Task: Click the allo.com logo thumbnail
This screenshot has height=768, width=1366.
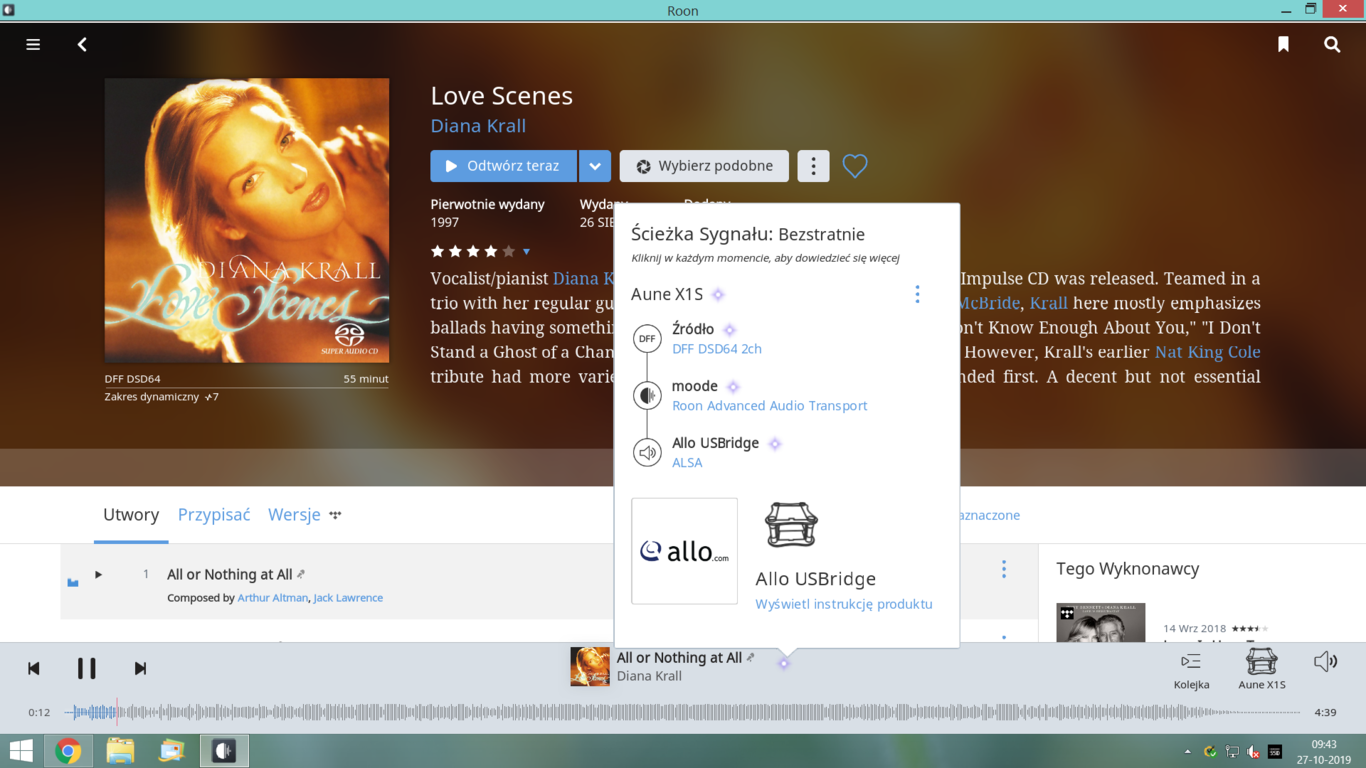Action: (x=684, y=551)
